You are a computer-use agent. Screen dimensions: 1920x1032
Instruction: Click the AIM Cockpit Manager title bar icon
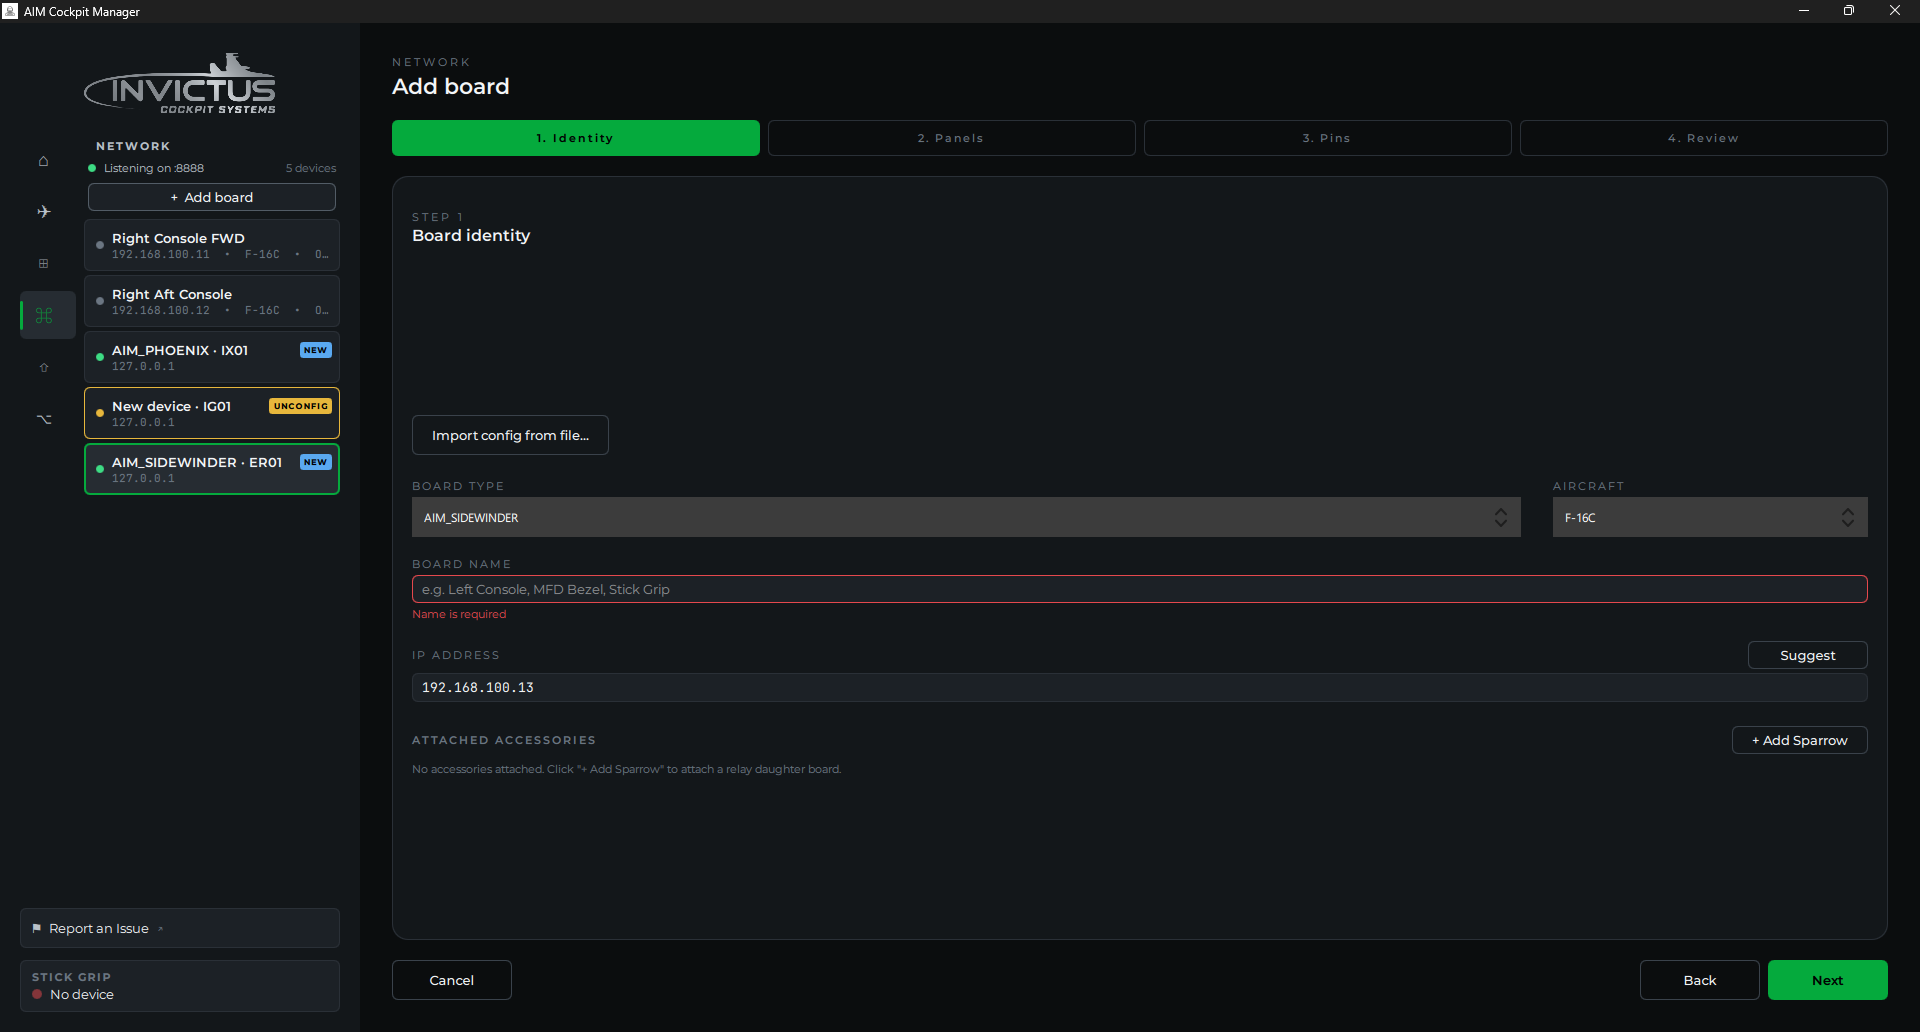pos(10,11)
